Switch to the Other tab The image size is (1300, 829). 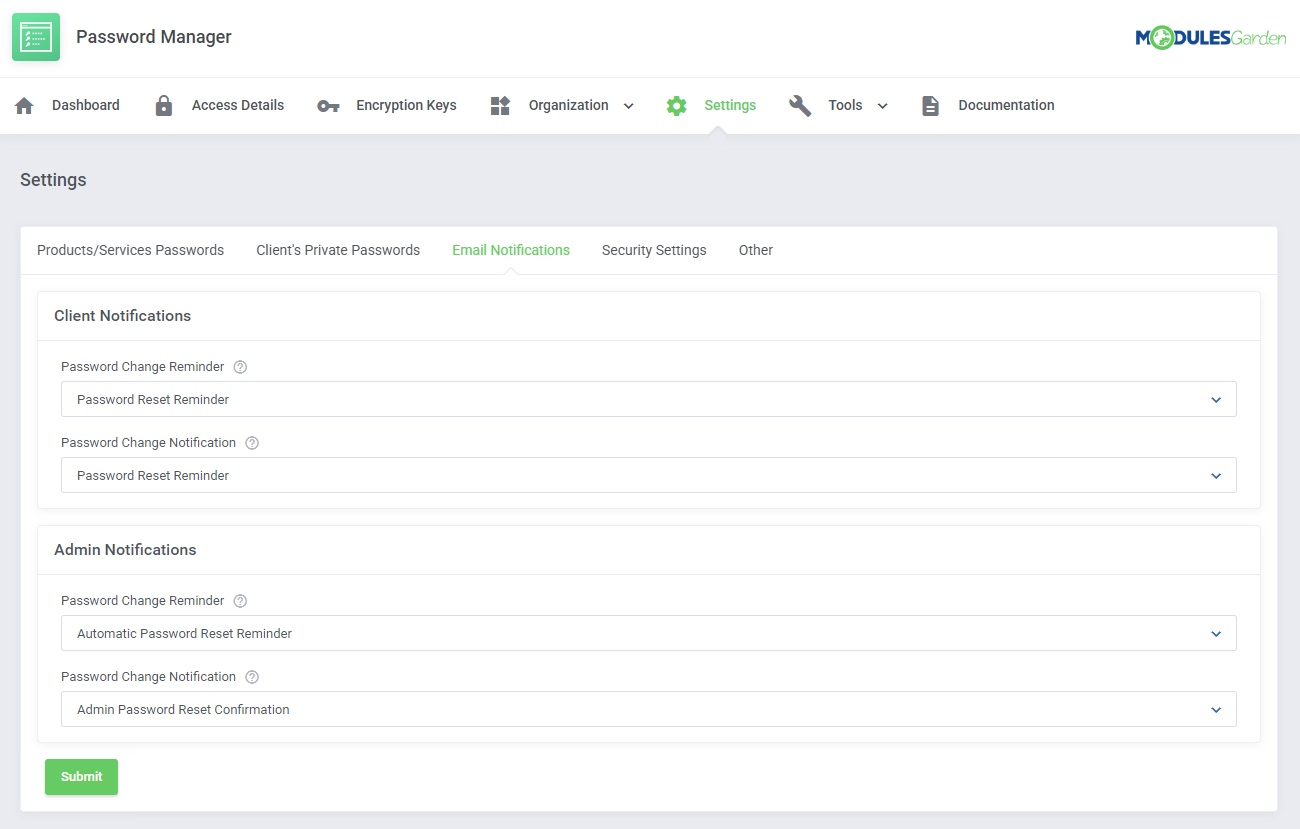point(756,250)
